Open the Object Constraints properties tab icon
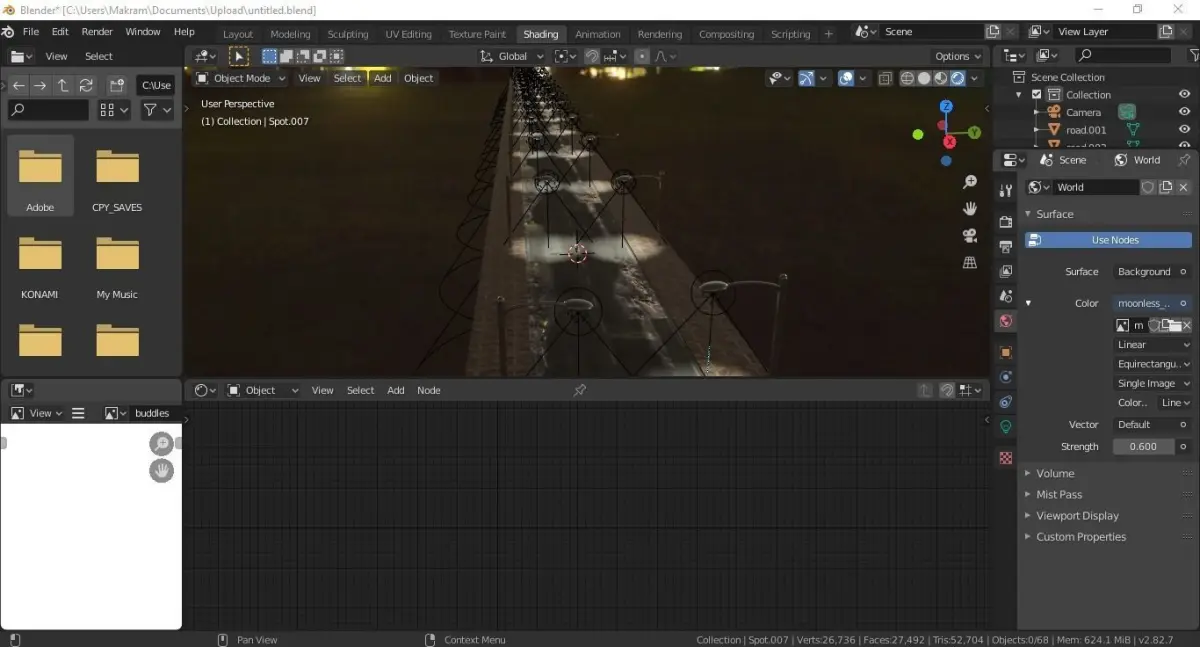Viewport: 1200px width, 647px height. (1006, 402)
